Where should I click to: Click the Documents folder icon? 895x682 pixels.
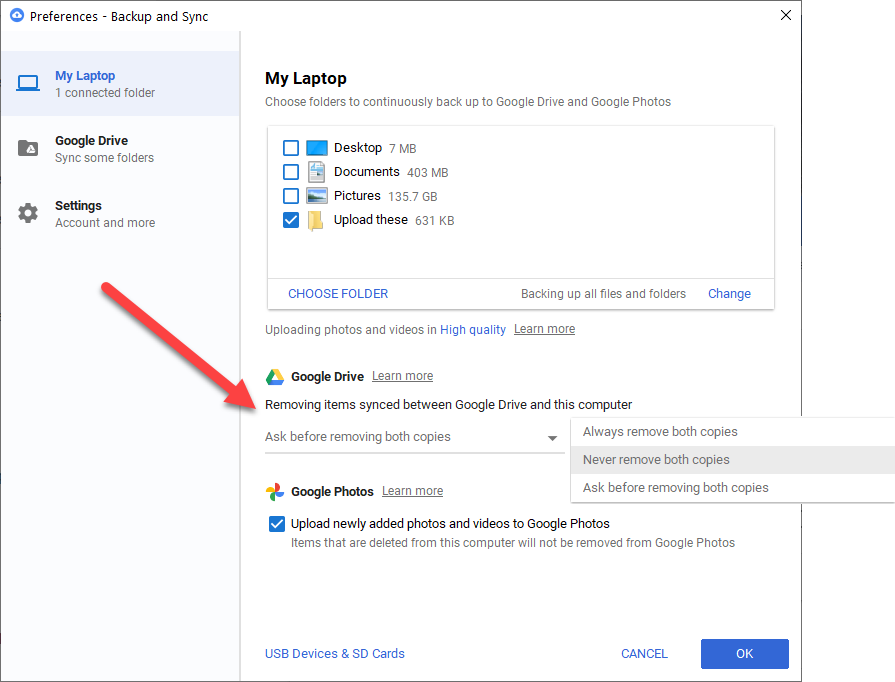point(316,172)
